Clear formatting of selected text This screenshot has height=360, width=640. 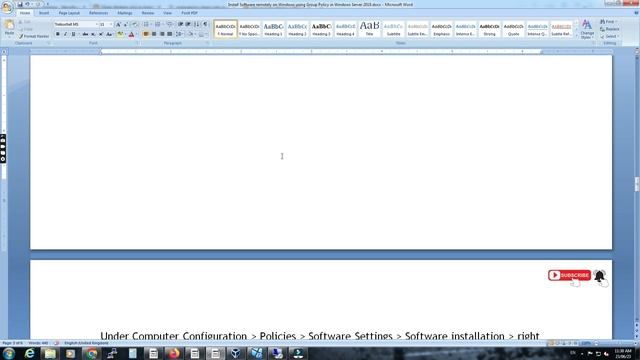click(x=135, y=24)
